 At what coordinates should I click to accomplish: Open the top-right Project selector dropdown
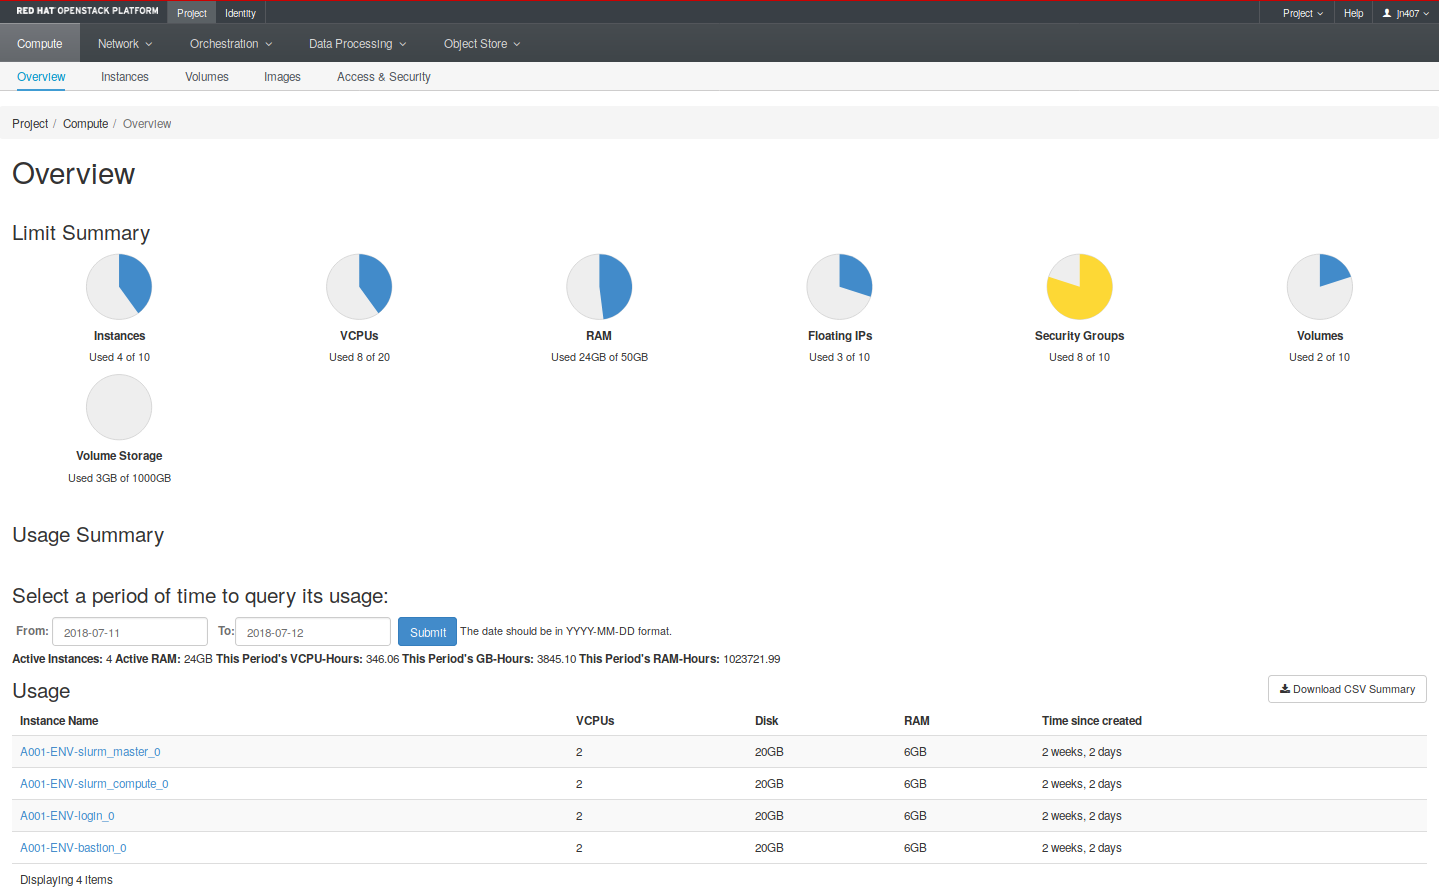tap(1302, 13)
